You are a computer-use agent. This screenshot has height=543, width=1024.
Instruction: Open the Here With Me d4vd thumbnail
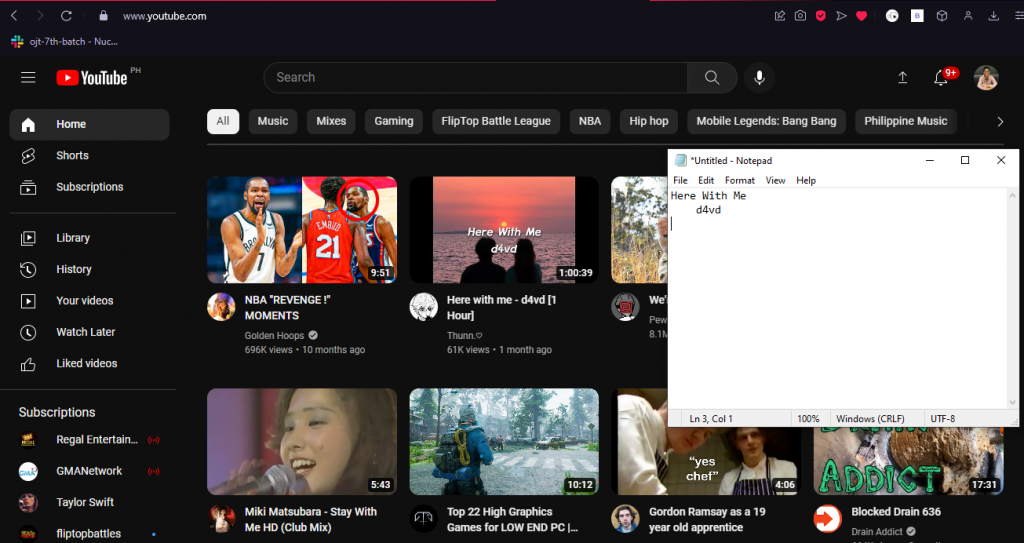tap(504, 230)
